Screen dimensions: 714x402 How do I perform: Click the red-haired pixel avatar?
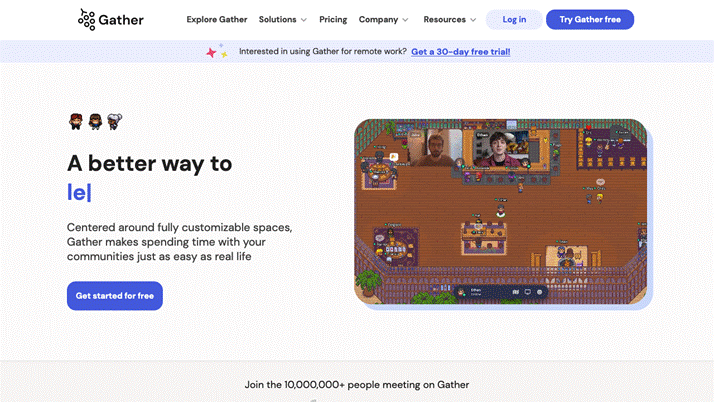click(x=76, y=122)
